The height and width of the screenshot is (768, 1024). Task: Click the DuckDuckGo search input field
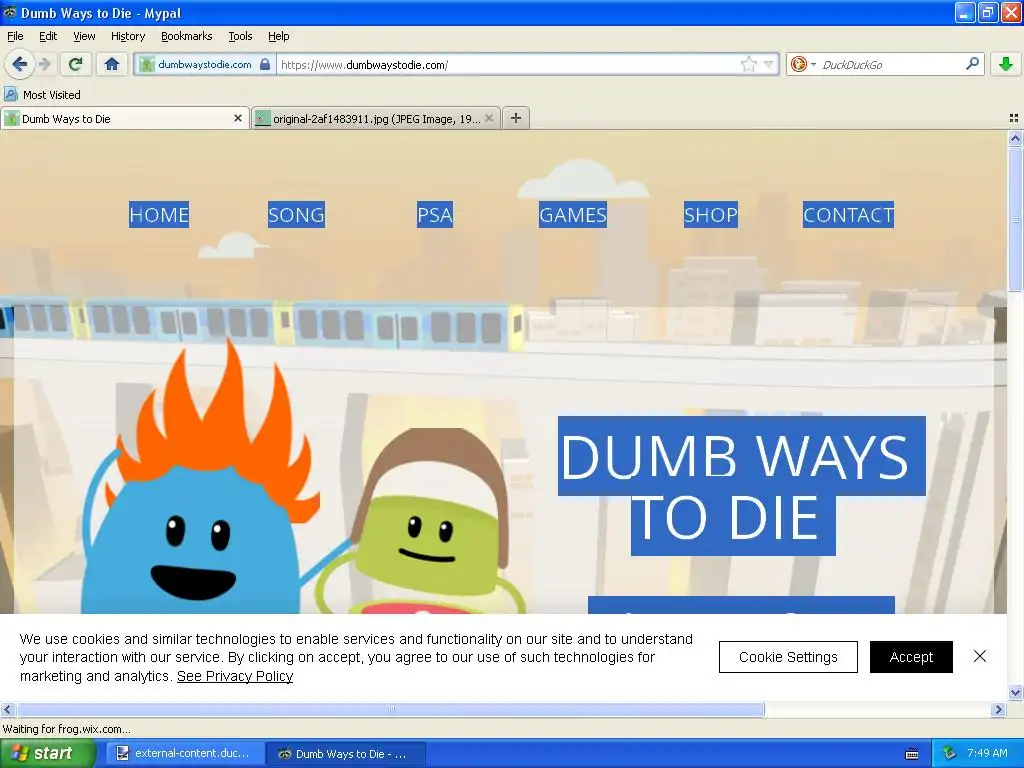point(891,65)
